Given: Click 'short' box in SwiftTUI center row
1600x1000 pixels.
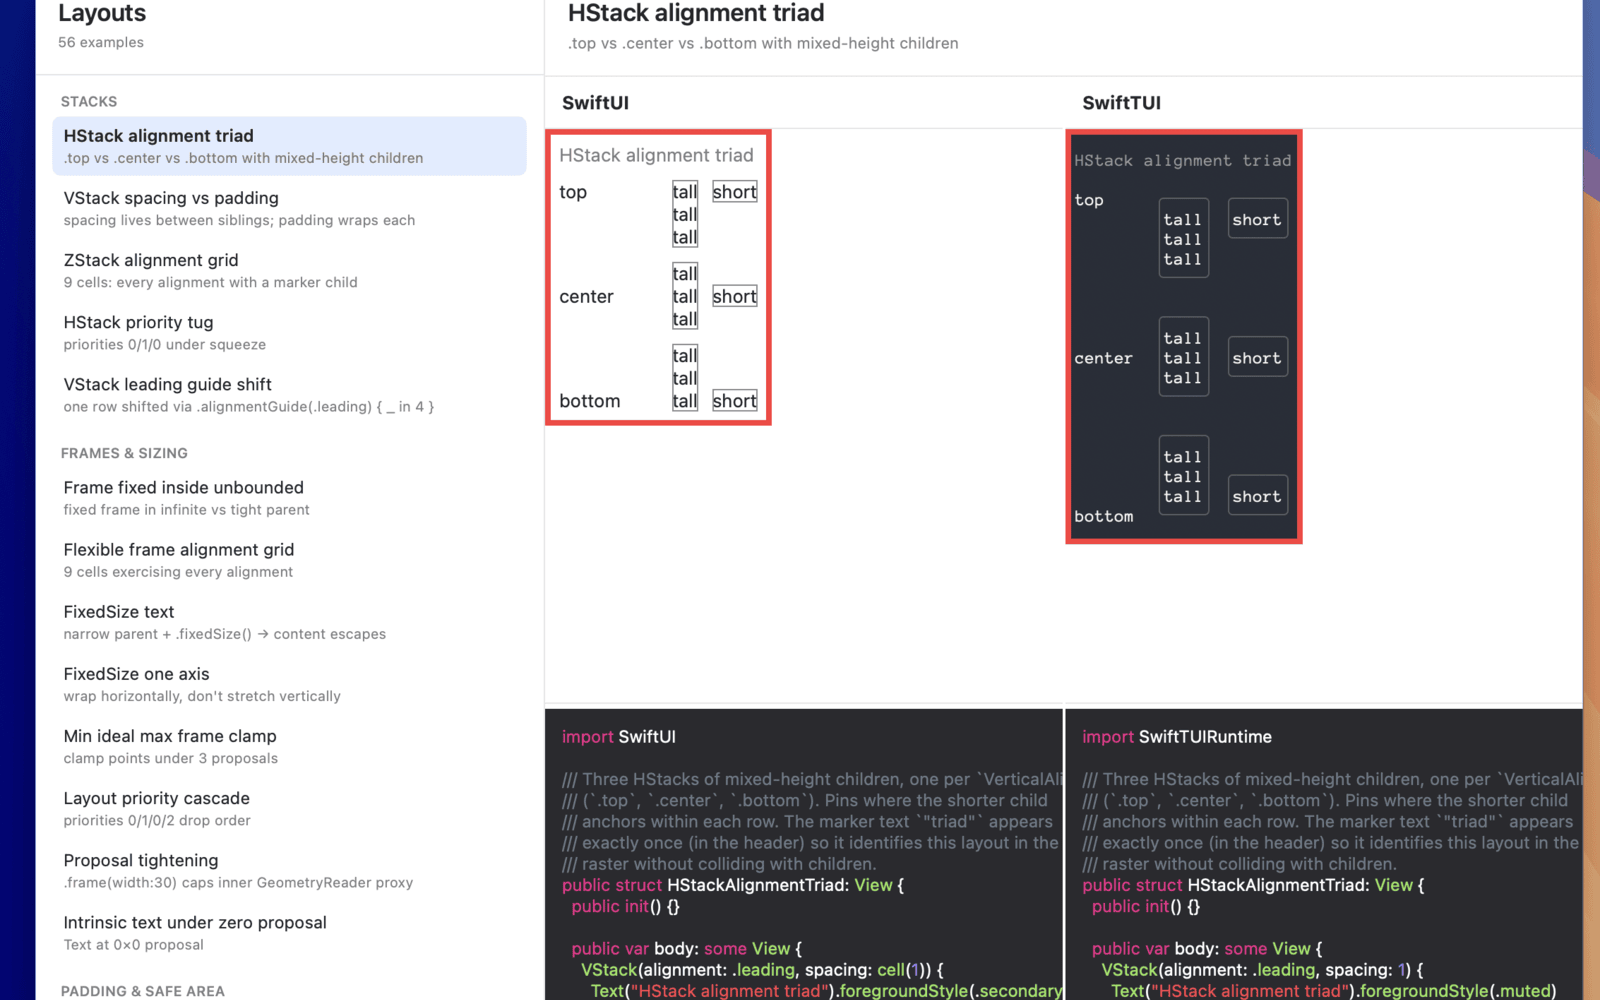Looking at the screenshot, I should point(1257,358).
